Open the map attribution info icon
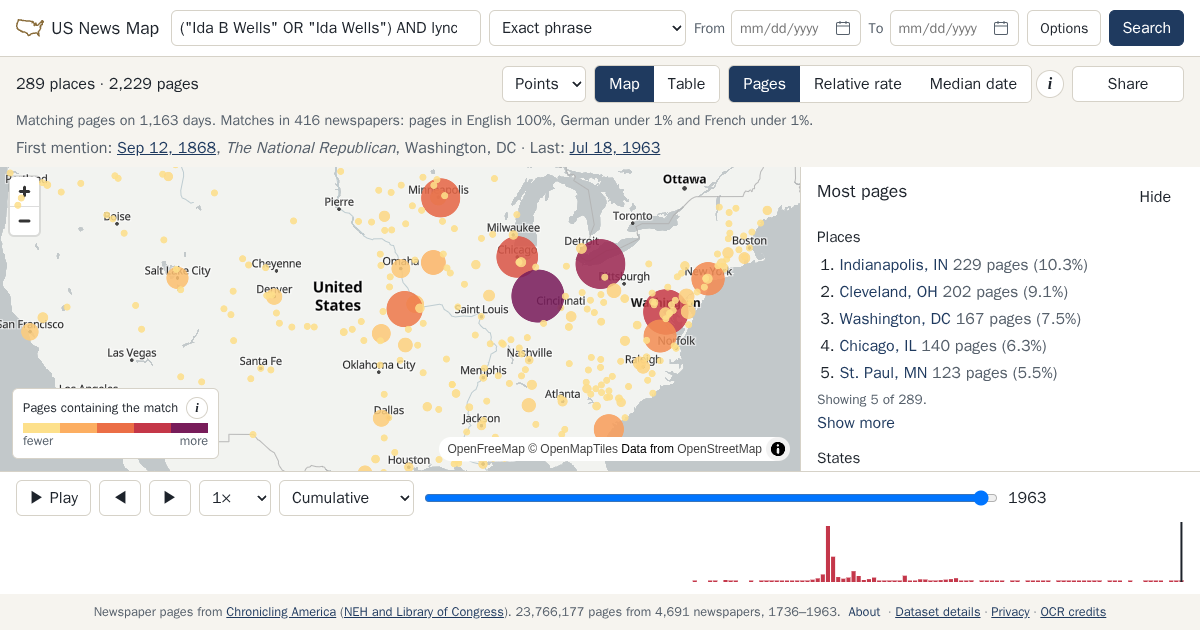Viewport: 1200px width, 630px height. pos(778,449)
